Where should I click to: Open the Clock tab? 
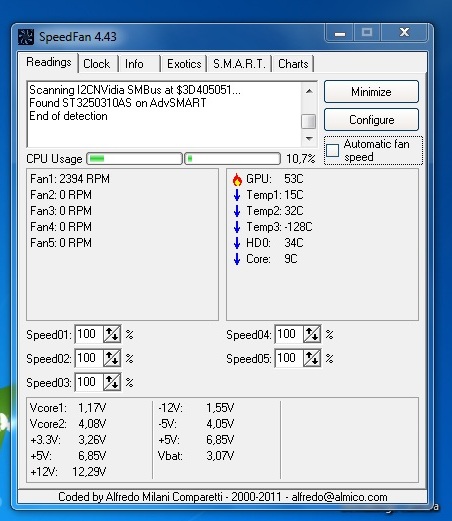97,64
